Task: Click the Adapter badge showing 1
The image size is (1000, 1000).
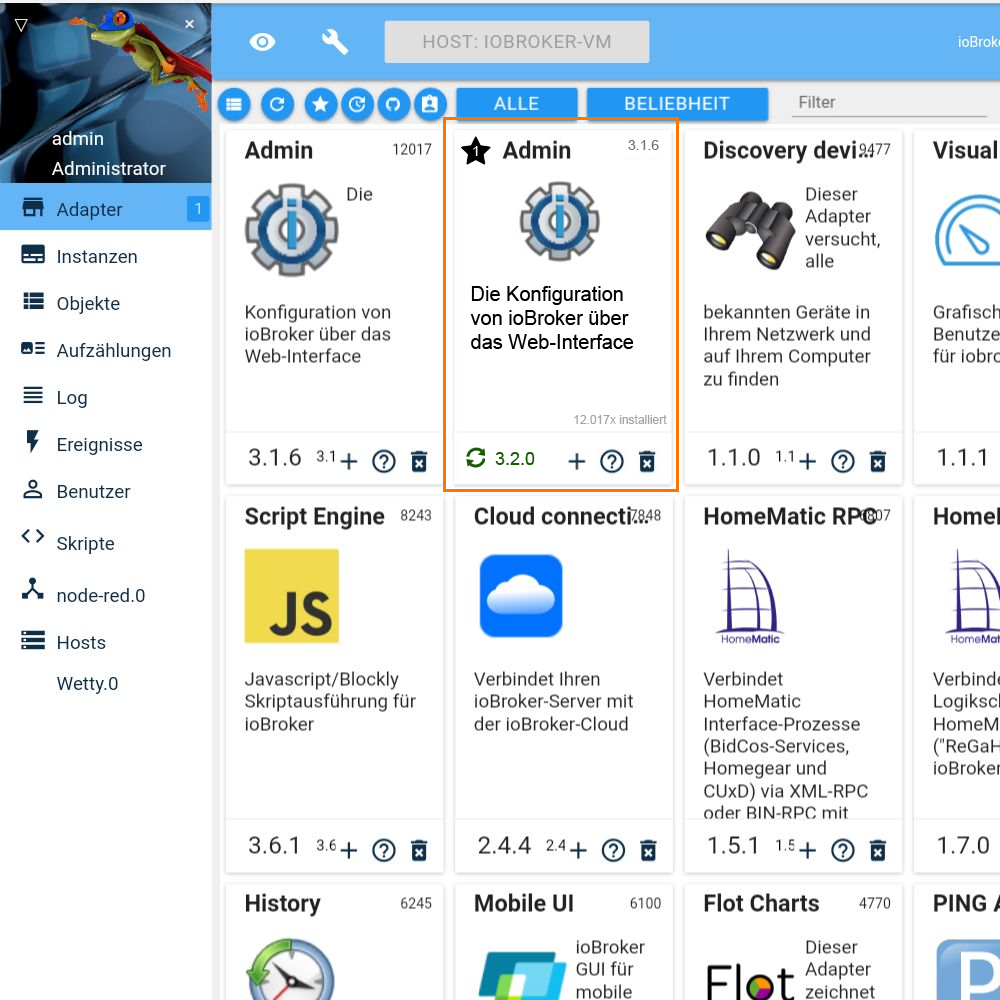Action: [198, 209]
